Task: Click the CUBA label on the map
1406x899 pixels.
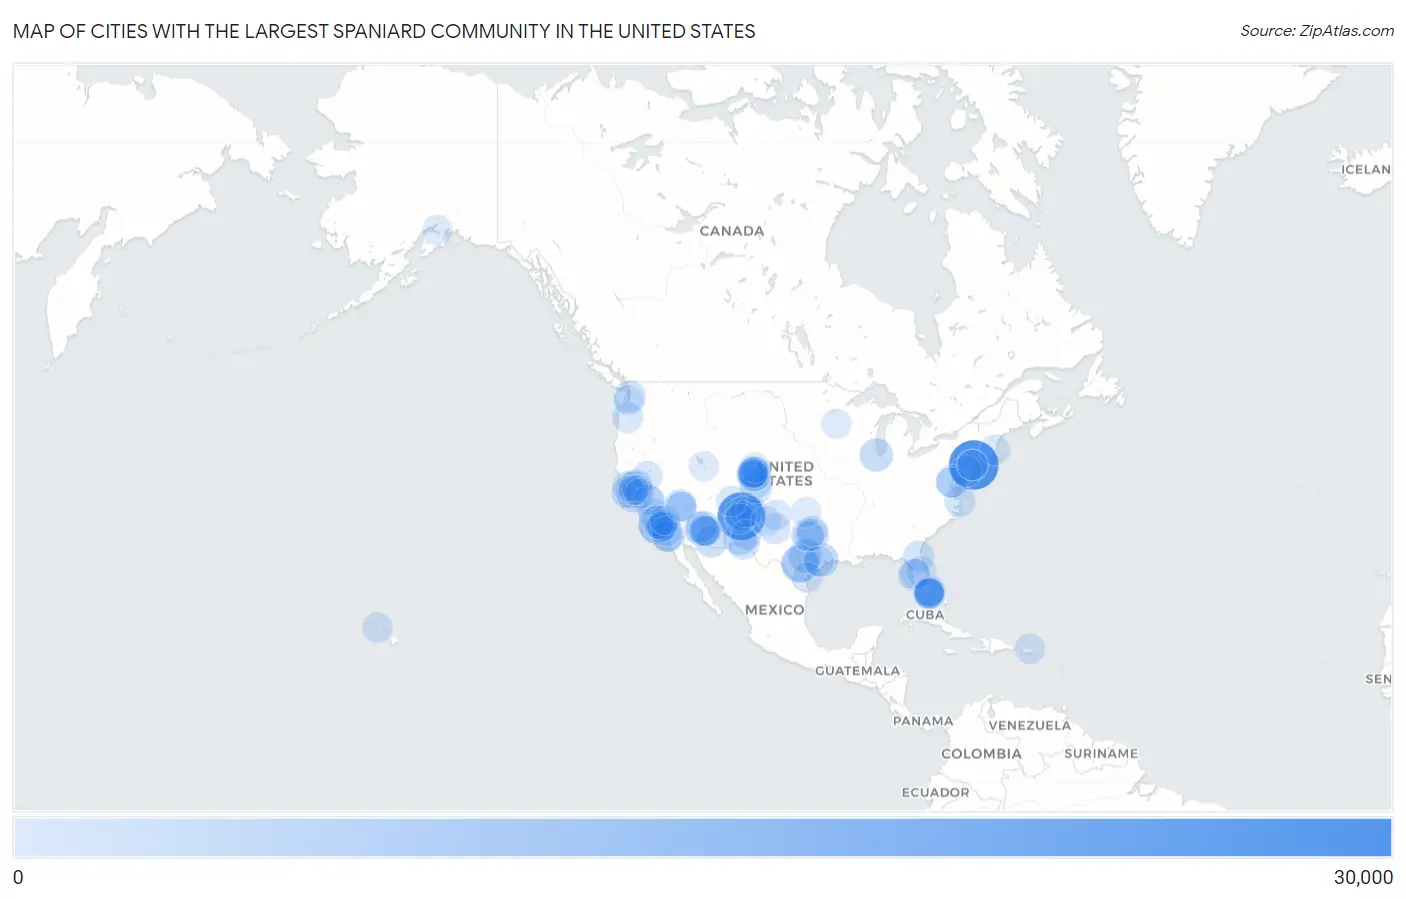Action: [924, 615]
